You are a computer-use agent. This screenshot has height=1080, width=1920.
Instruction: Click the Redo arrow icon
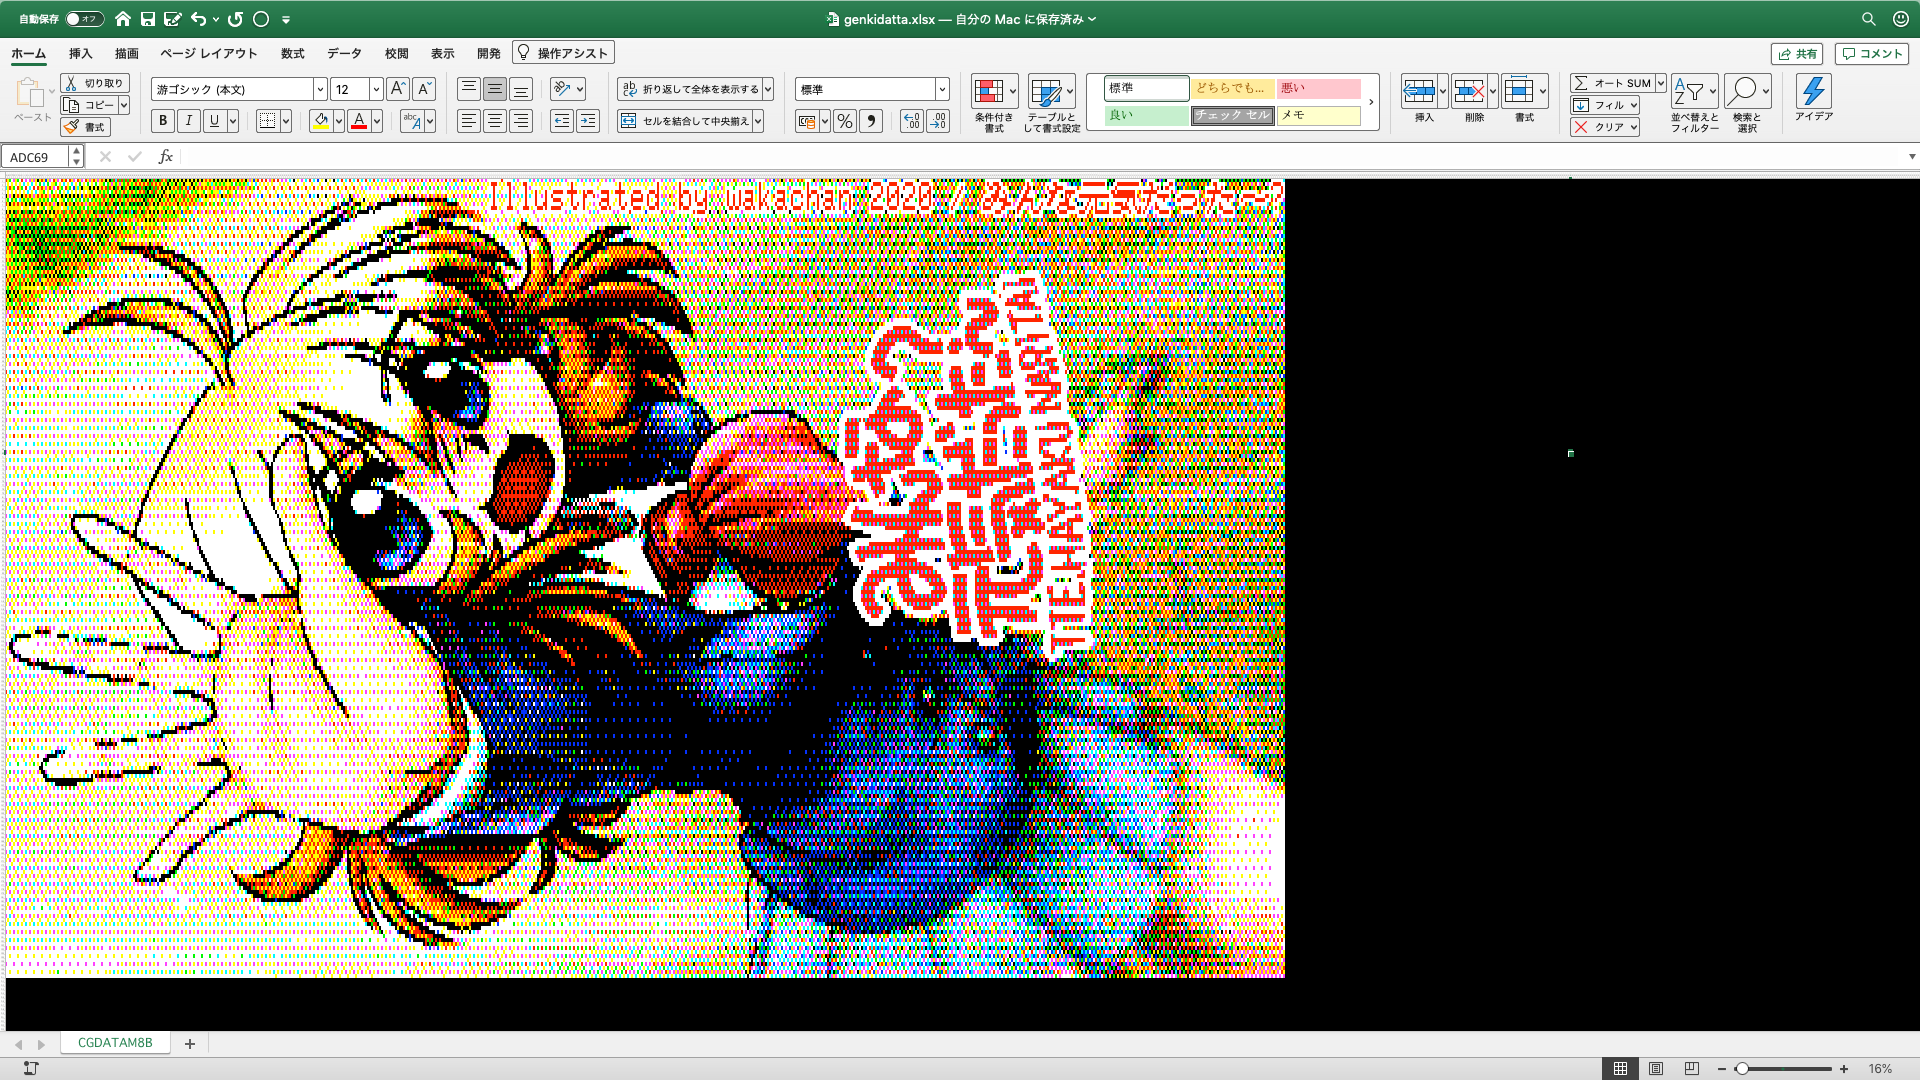(x=236, y=19)
